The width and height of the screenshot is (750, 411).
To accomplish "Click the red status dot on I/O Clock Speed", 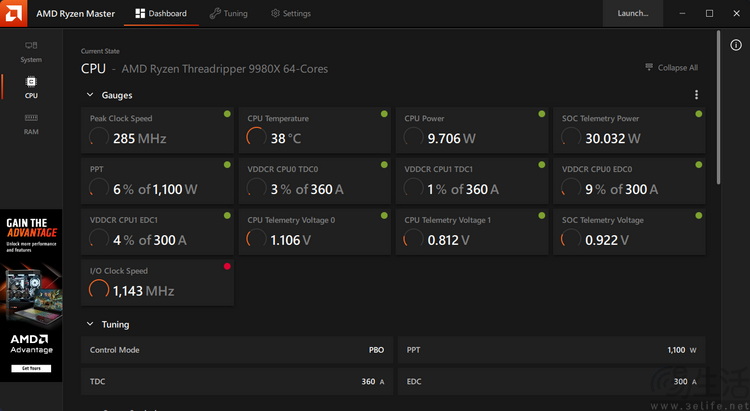I will tap(227, 266).
